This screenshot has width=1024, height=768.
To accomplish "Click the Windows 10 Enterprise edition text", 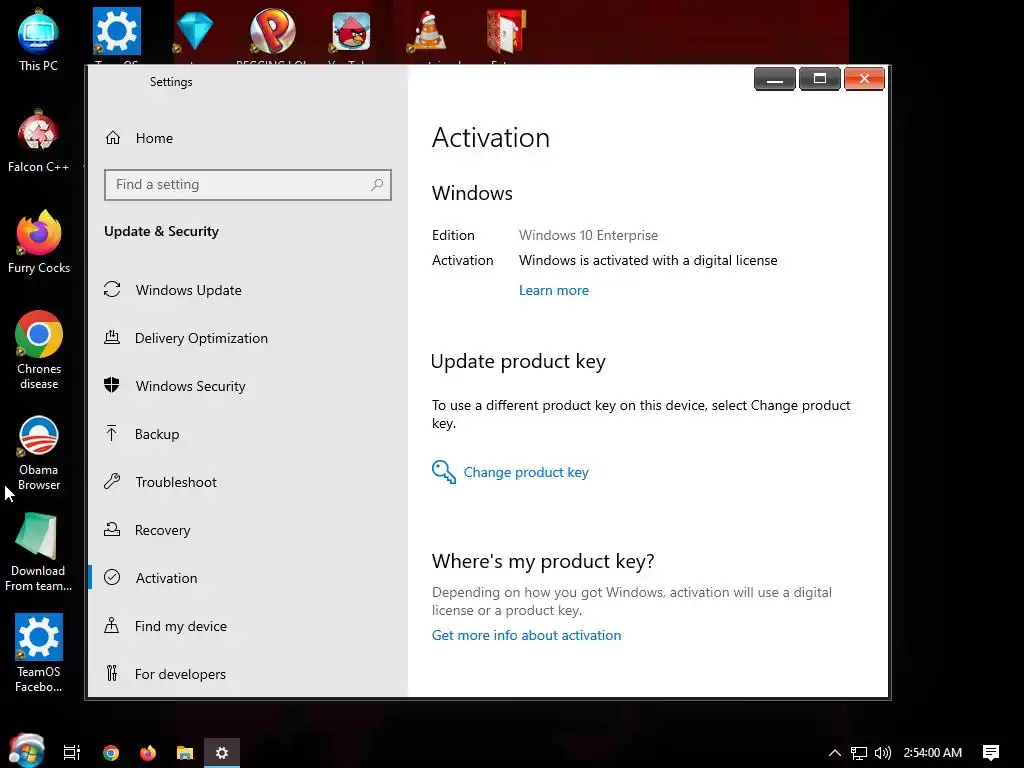I will click(588, 235).
